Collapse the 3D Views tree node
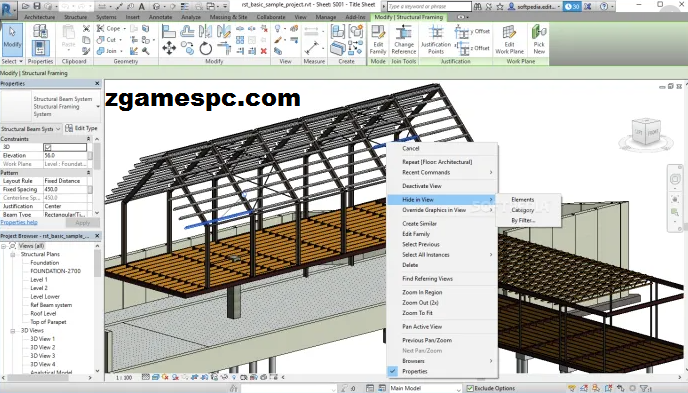Image resolution: width=688 pixels, height=393 pixels. (13, 331)
